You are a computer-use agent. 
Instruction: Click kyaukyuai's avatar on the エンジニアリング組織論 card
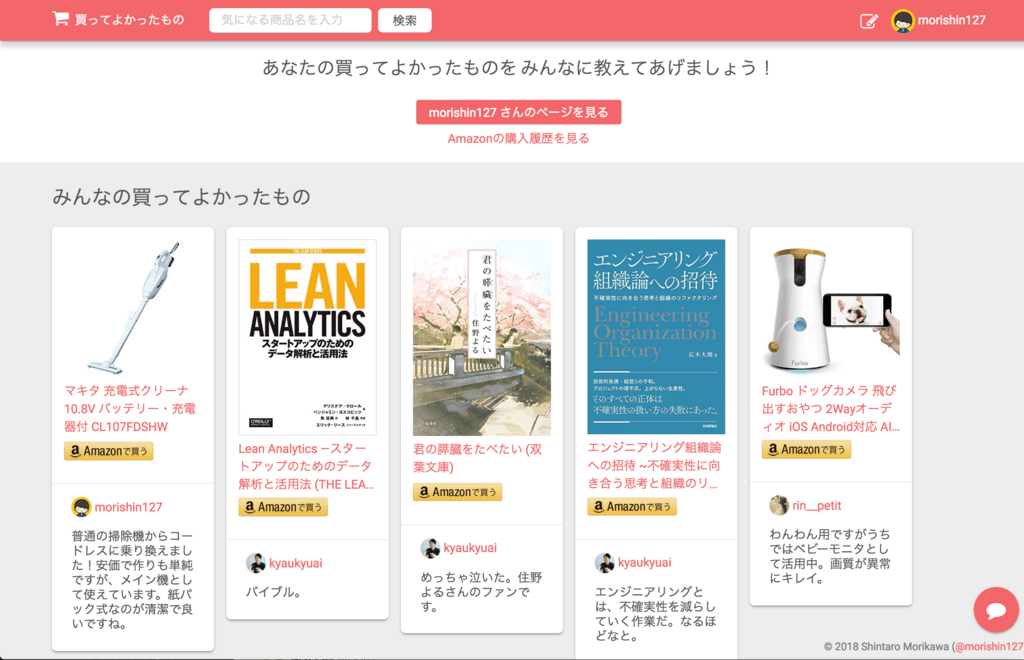(x=604, y=562)
